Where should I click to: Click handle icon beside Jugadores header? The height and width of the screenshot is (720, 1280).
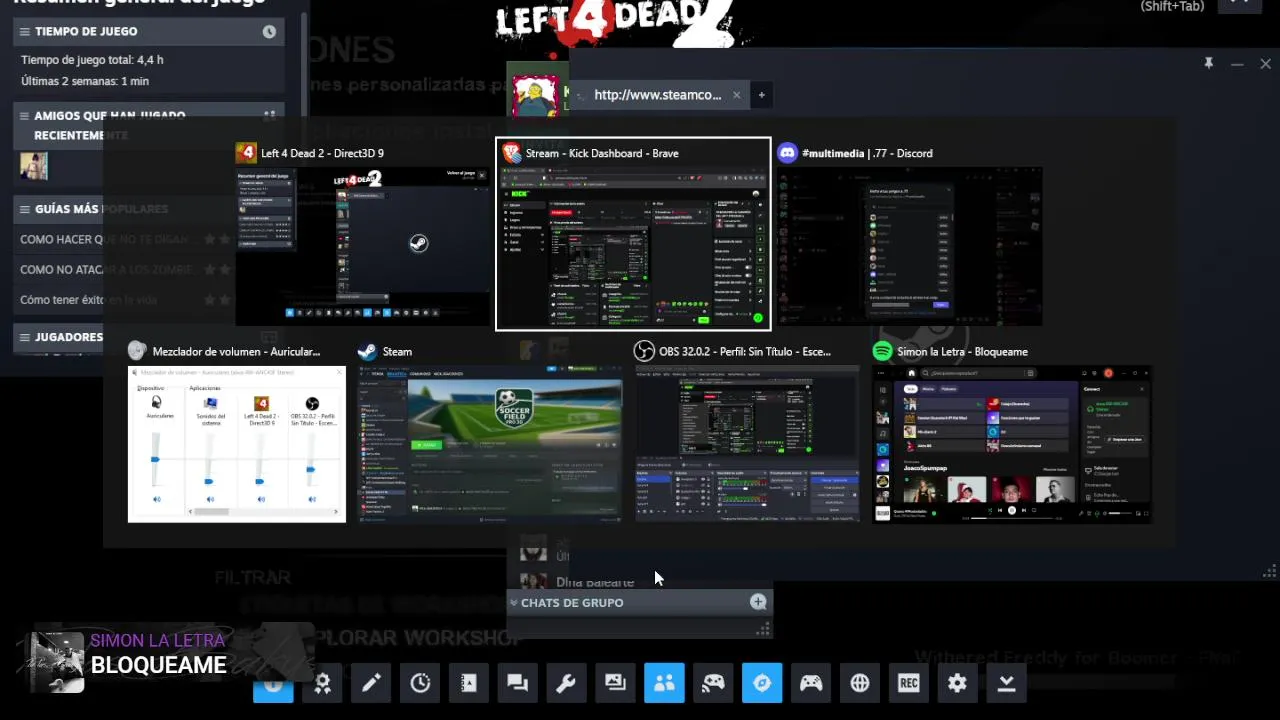24,337
